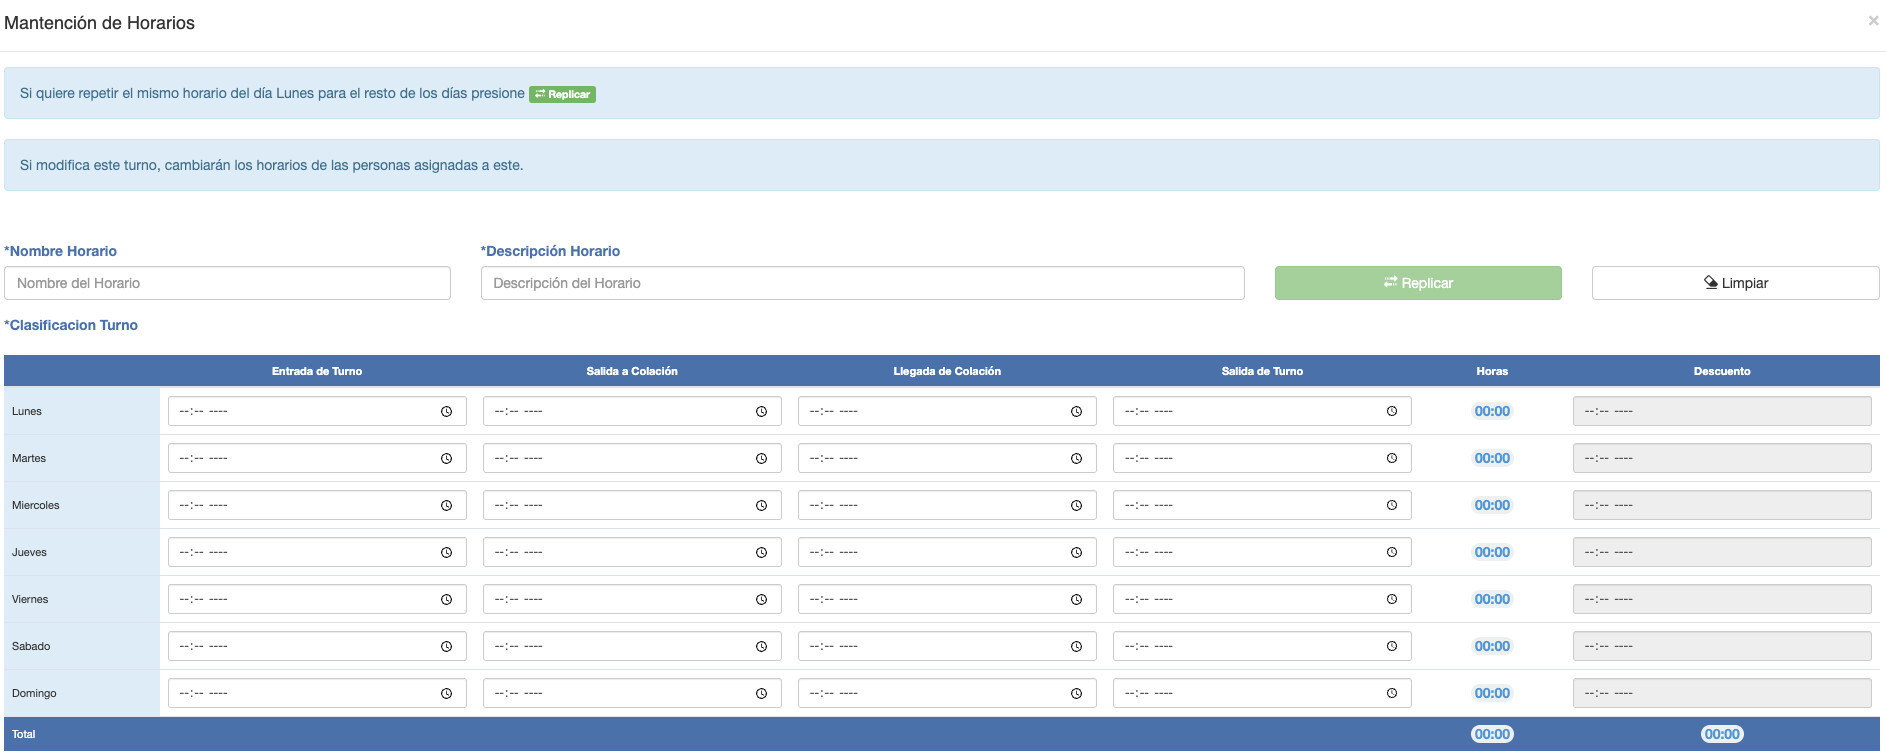Click the Limpiar button
Screen dimensions: 1886x754
coord(1735,283)
